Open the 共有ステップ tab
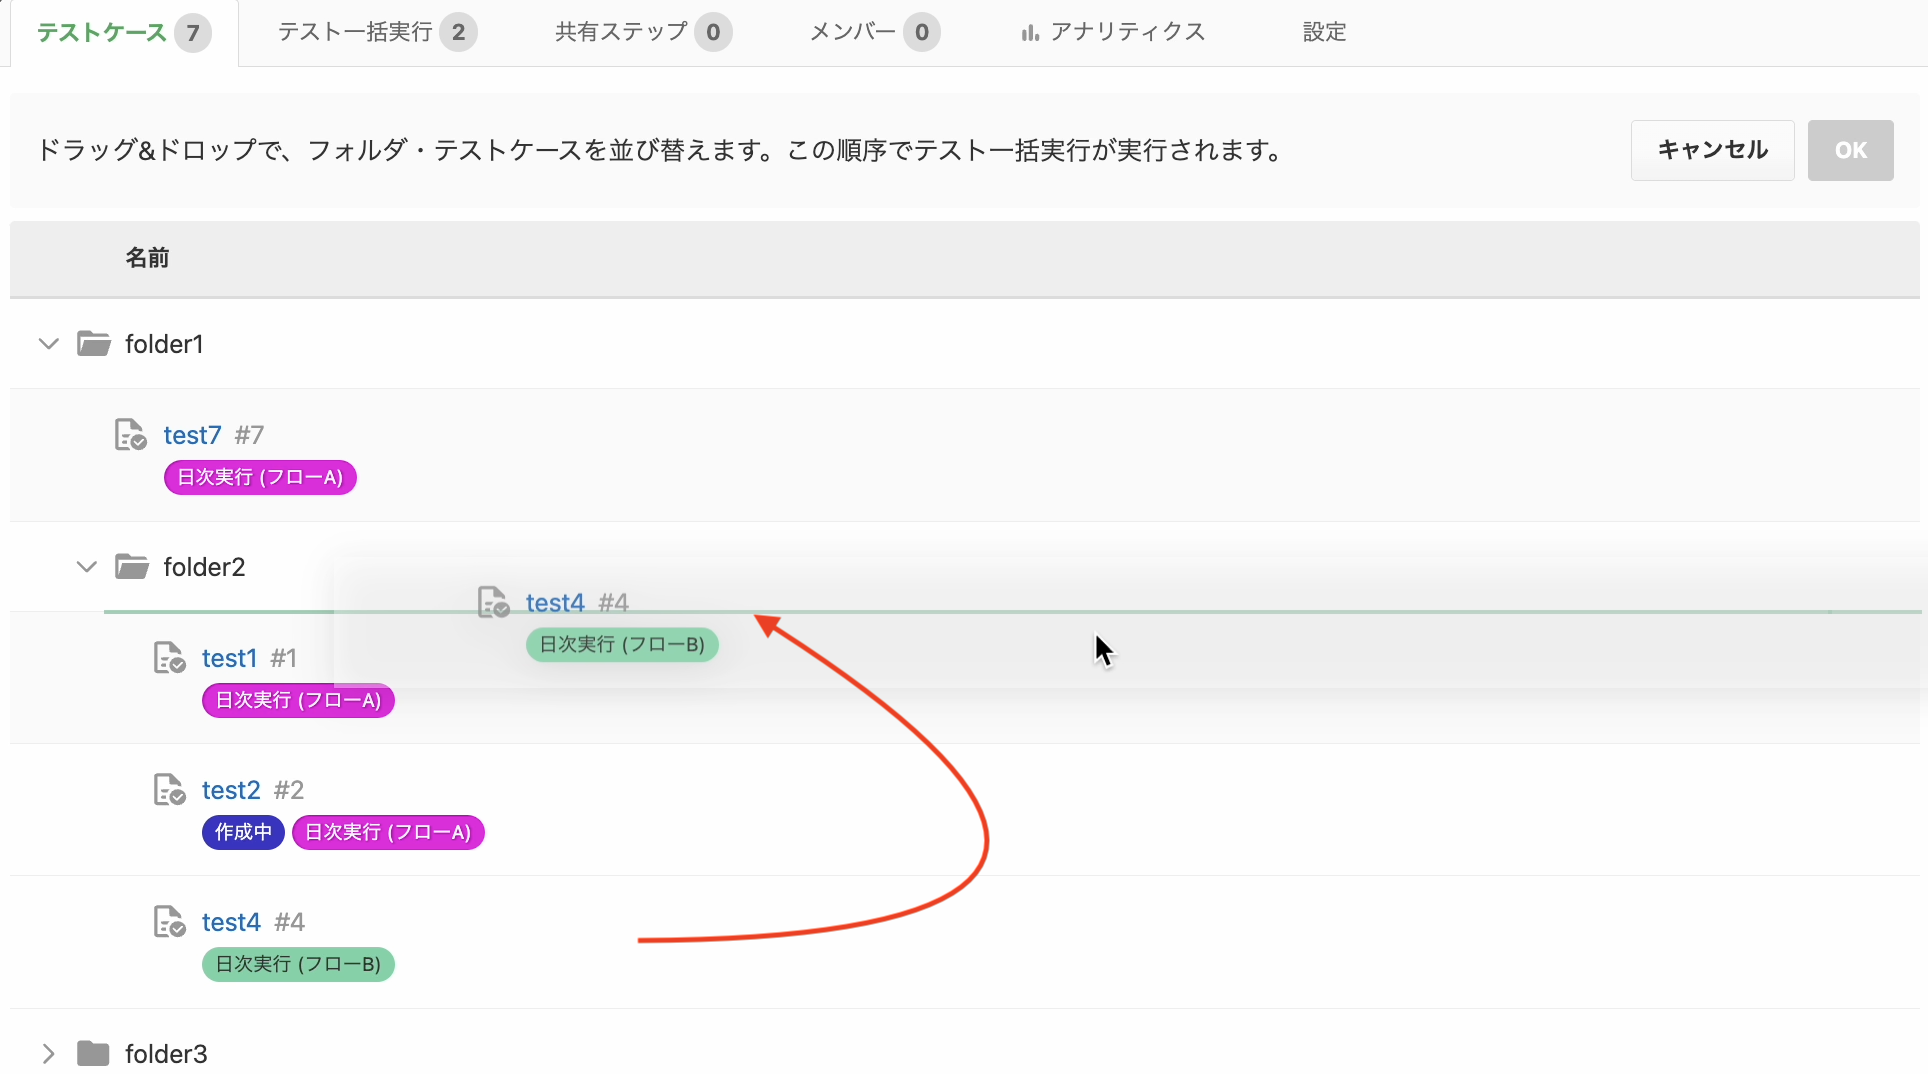Screen dimensions: 1928x1074 coord(643,33)
